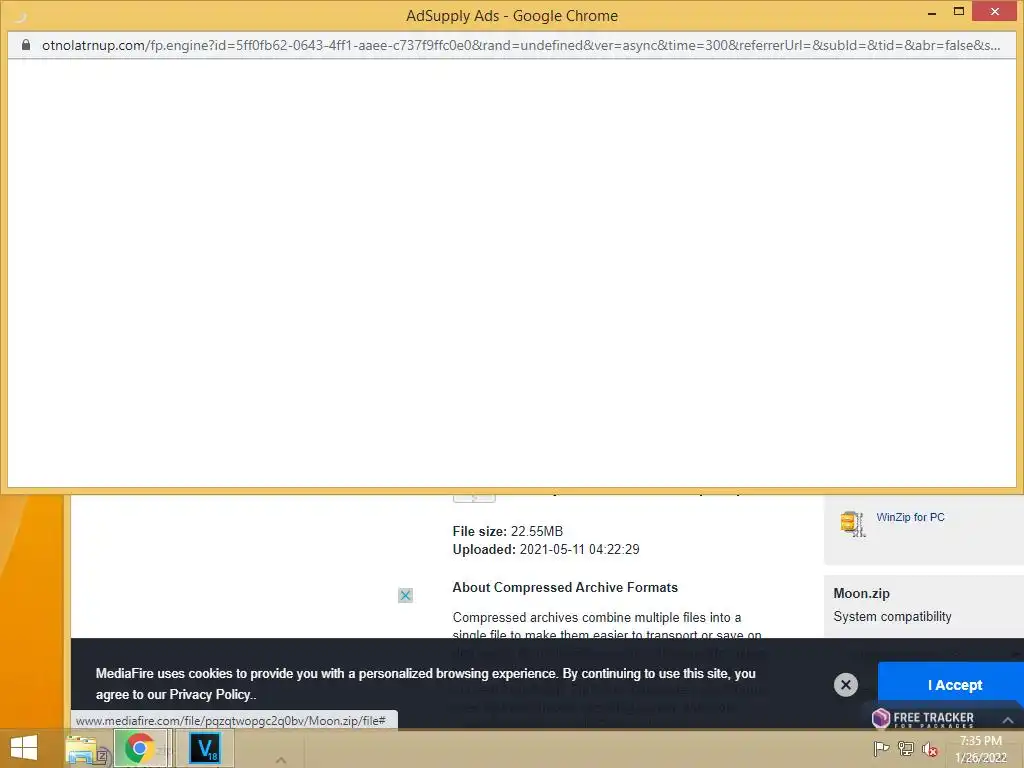1024x768 pixels.
Task: Maximize the AdSupply Ads popup window
Action: tap(959, 11)
